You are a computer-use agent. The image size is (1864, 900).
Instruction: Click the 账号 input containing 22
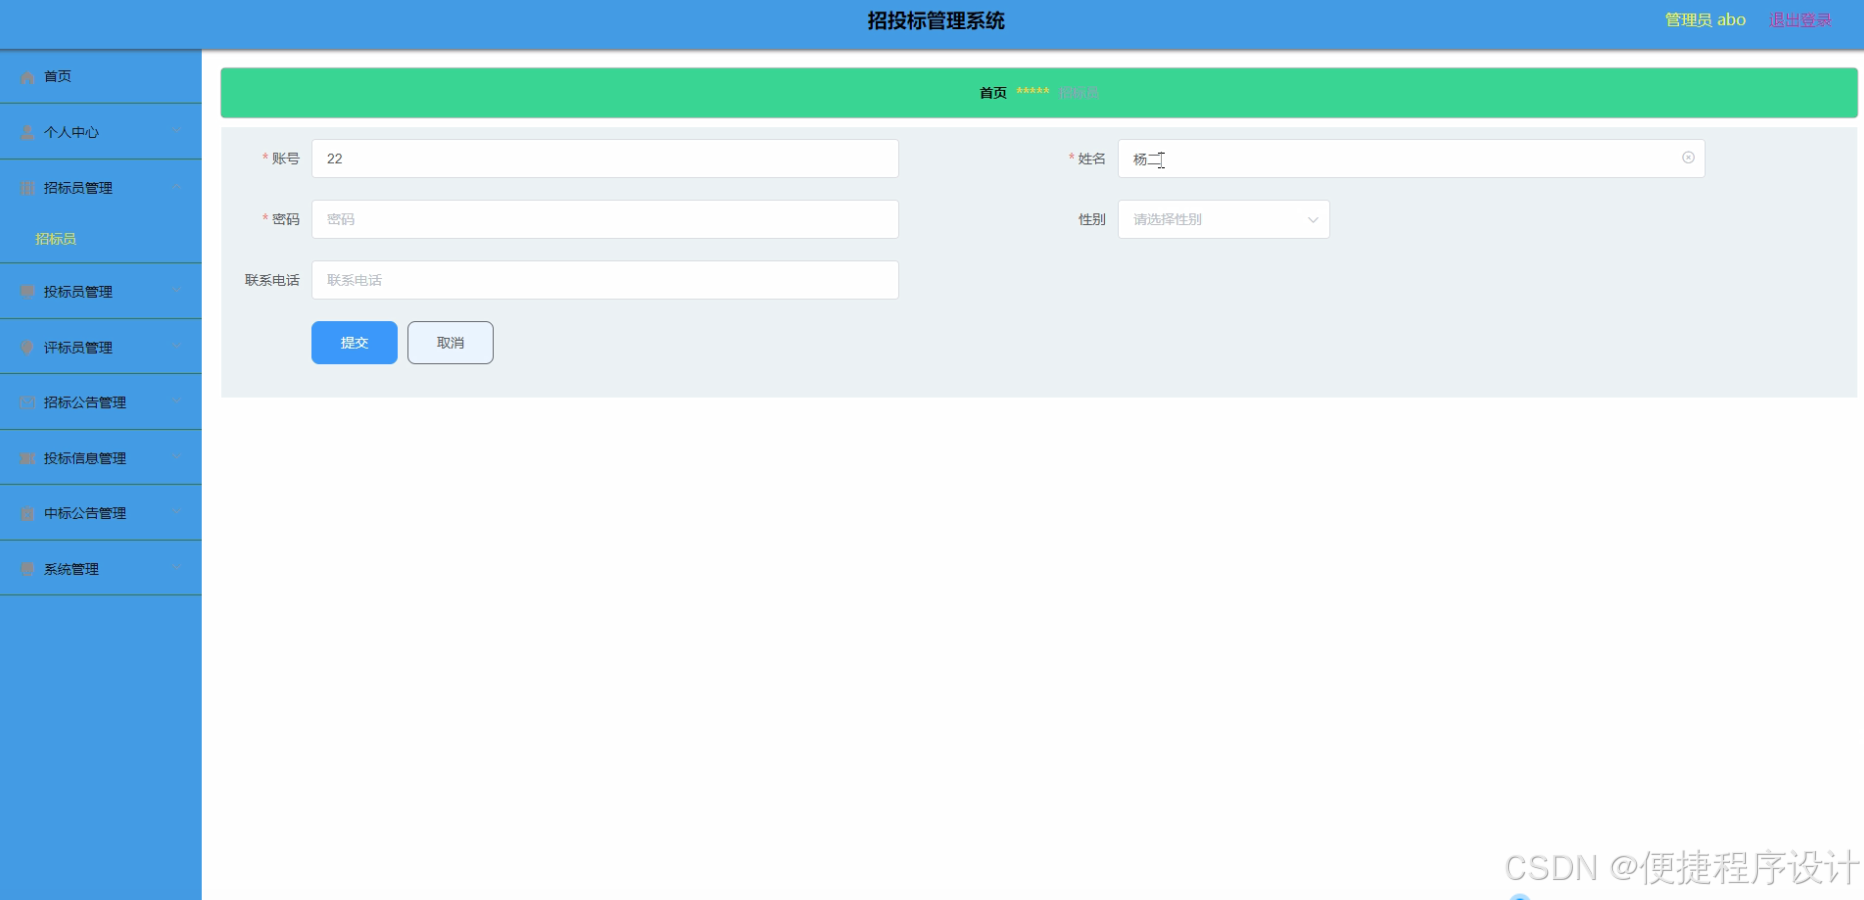(605, 159)
